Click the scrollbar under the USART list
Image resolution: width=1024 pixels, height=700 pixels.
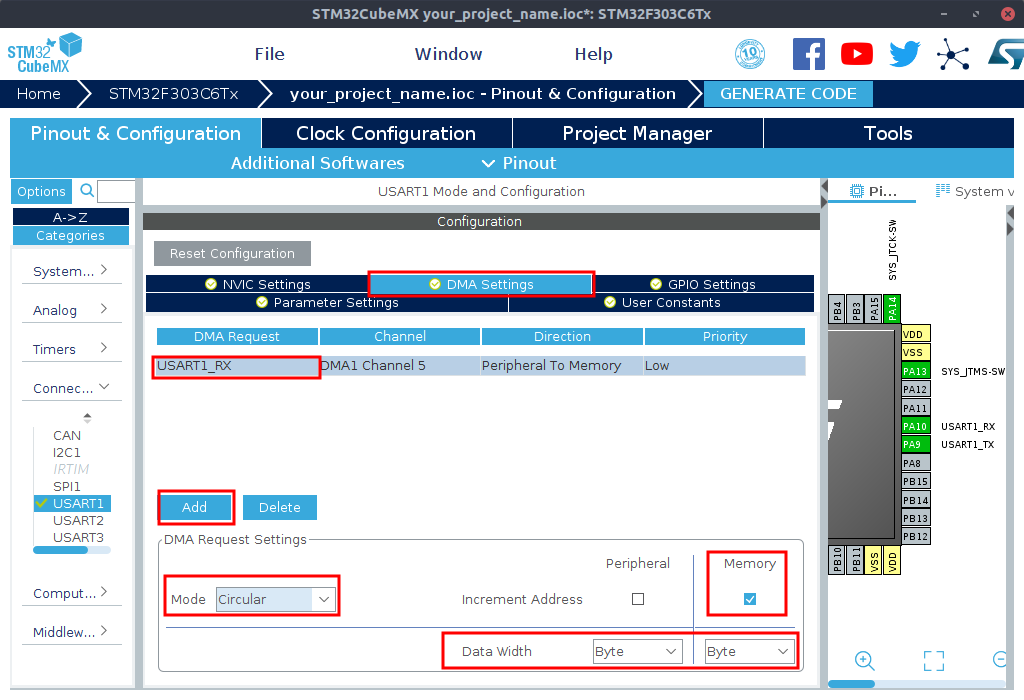point(72,550)
